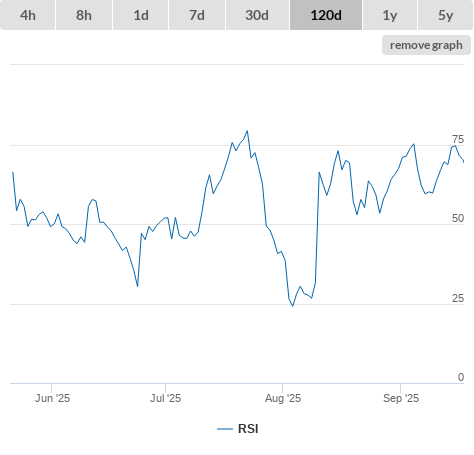Click the remove graph button

pyautogui.click(x=426, y=45)
